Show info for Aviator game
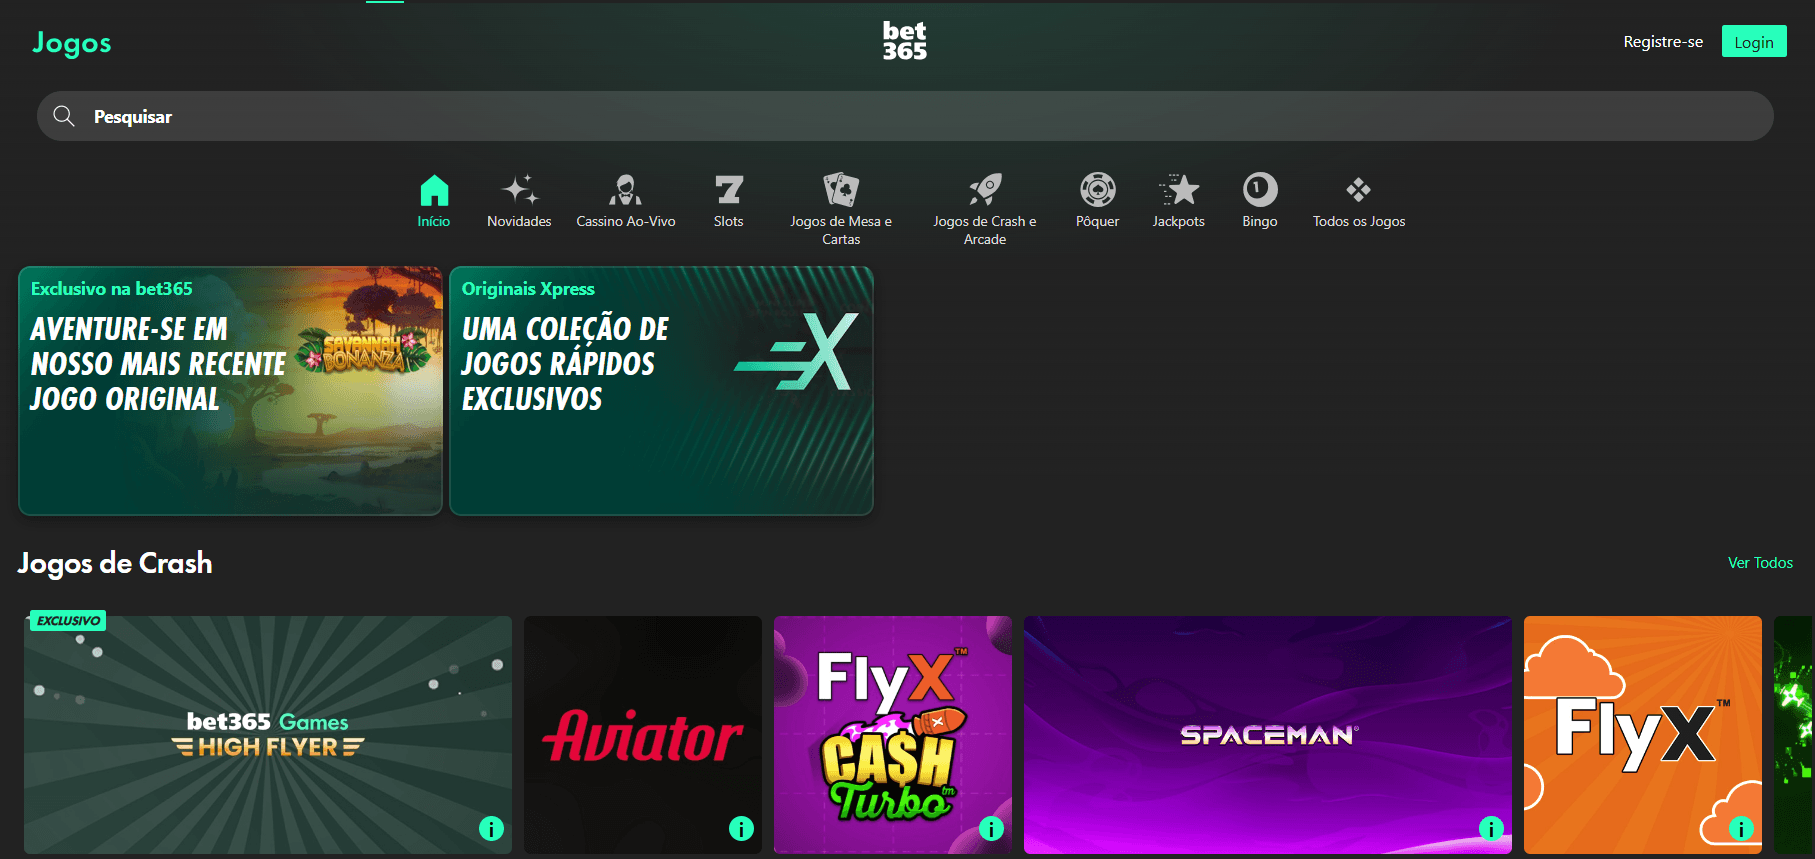The width and height of the screenshot is (1815, 859). click(741, 828)
